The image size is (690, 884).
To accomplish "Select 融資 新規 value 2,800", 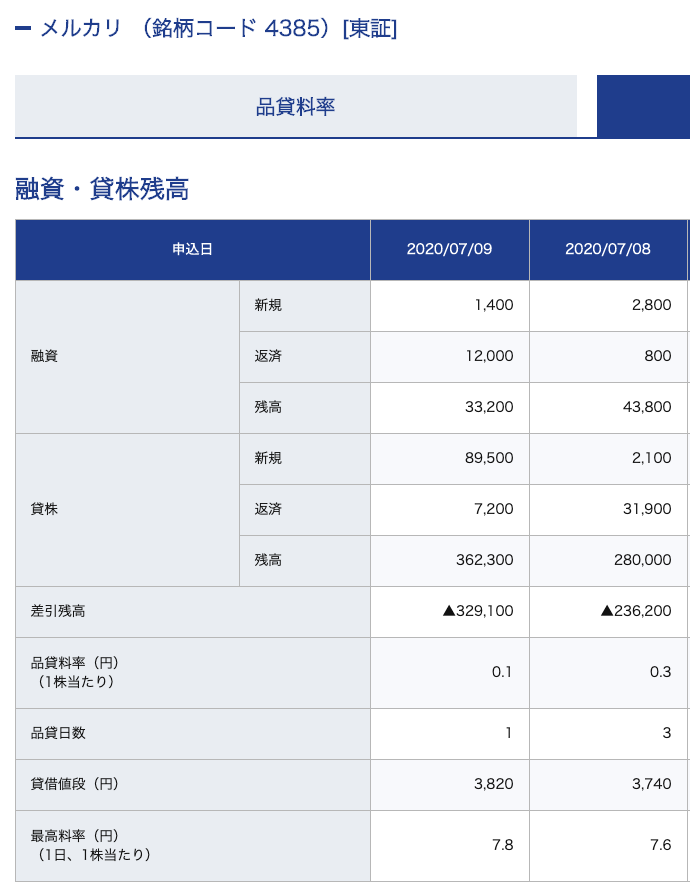I will pos(652,305).
